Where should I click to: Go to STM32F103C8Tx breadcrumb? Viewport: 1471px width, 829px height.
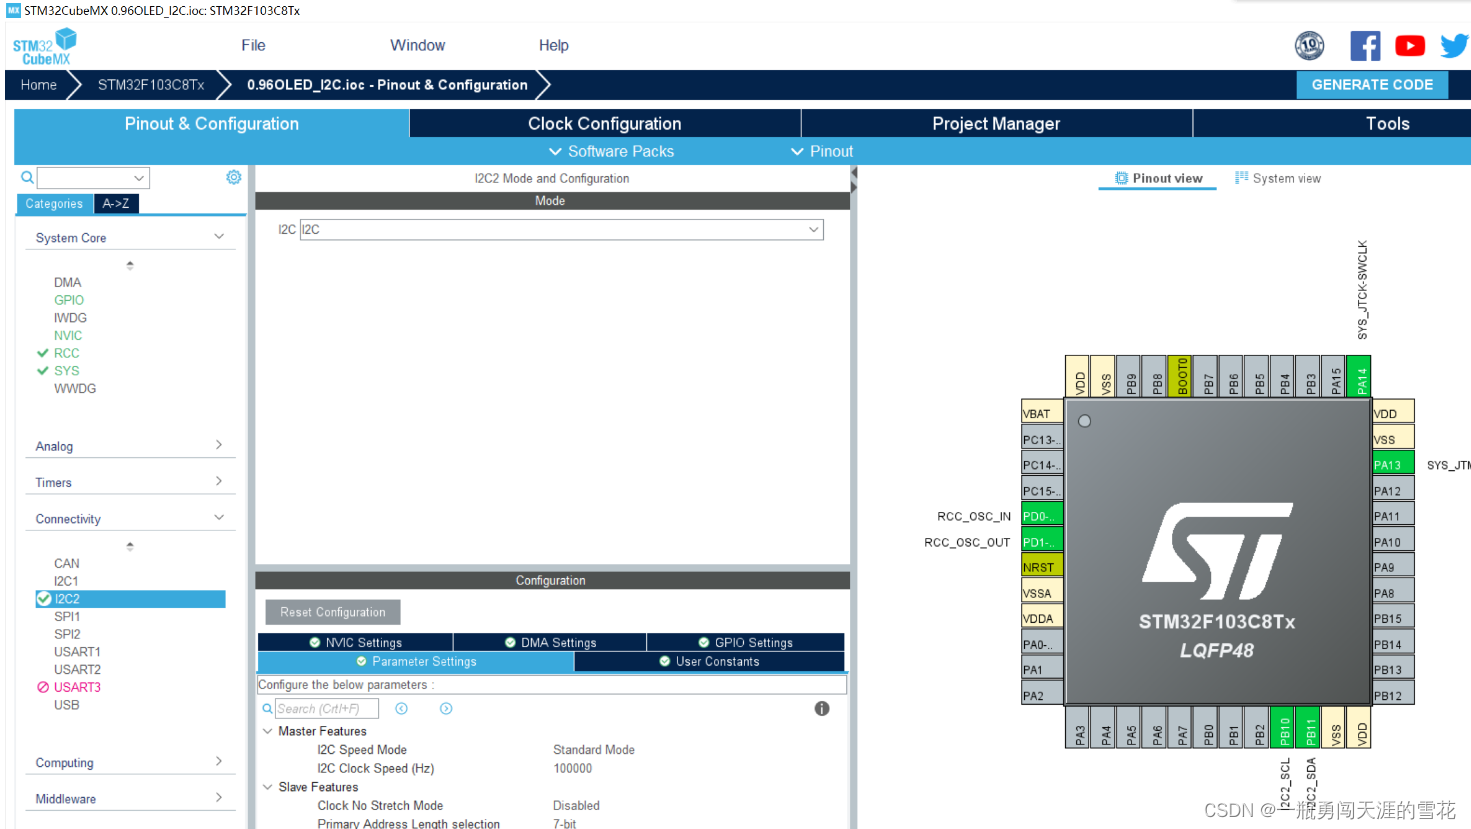[151, 85]
